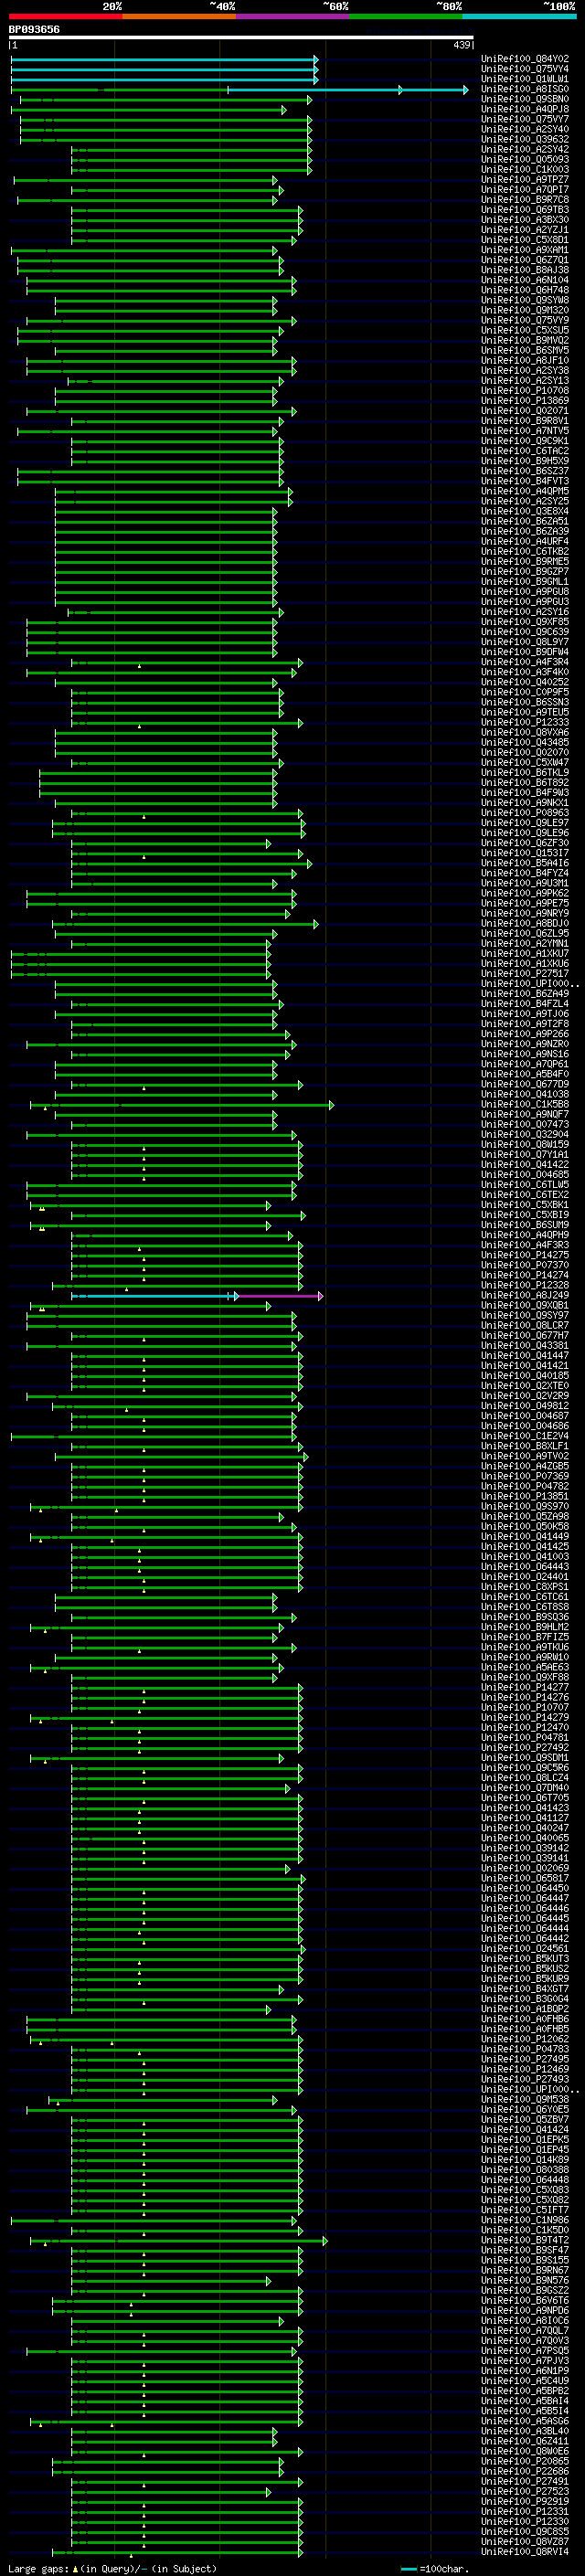Select label UniRef100_A9TPZ7
The height and width of the screenshot is (2576, 585).
tap(525, 180)
